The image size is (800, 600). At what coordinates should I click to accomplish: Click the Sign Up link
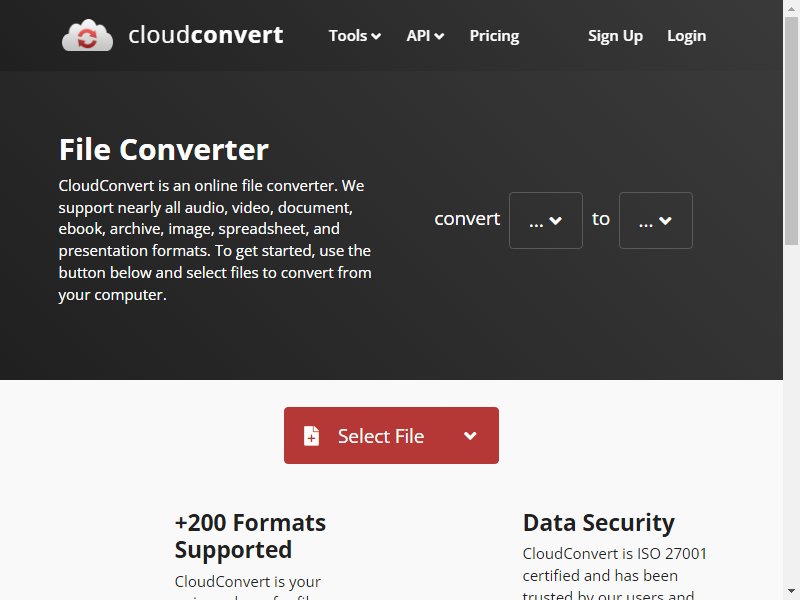tap(615, 36)
